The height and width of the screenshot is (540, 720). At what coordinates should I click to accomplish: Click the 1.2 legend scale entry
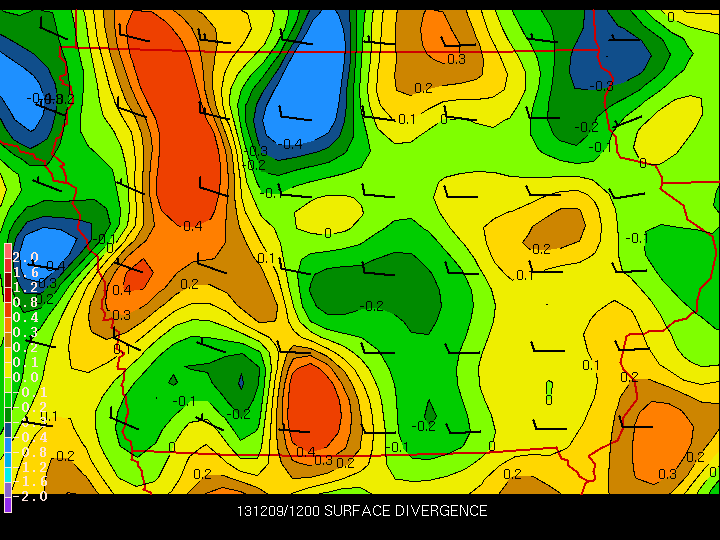tap(25, 286)
